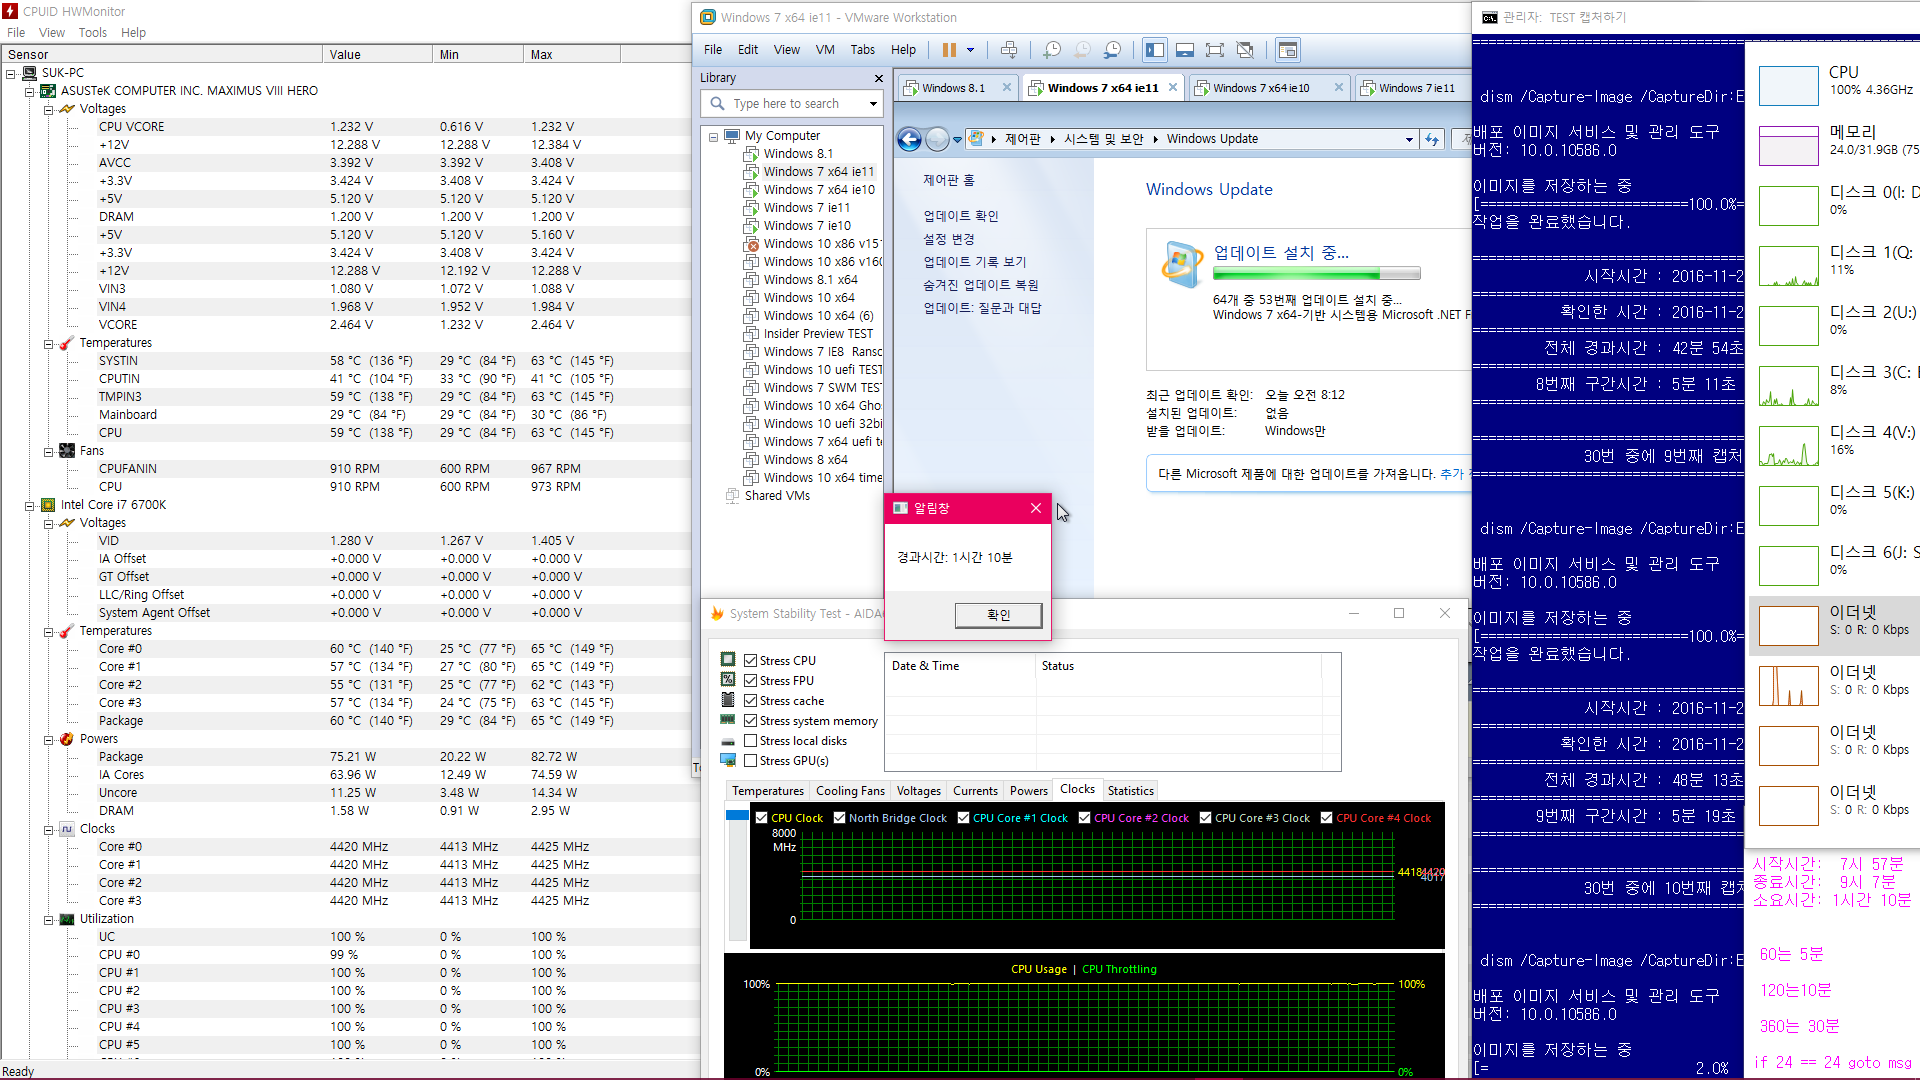
Task: Open 업데이트 기록 보기 link
Action: click(x=975, y=262)
